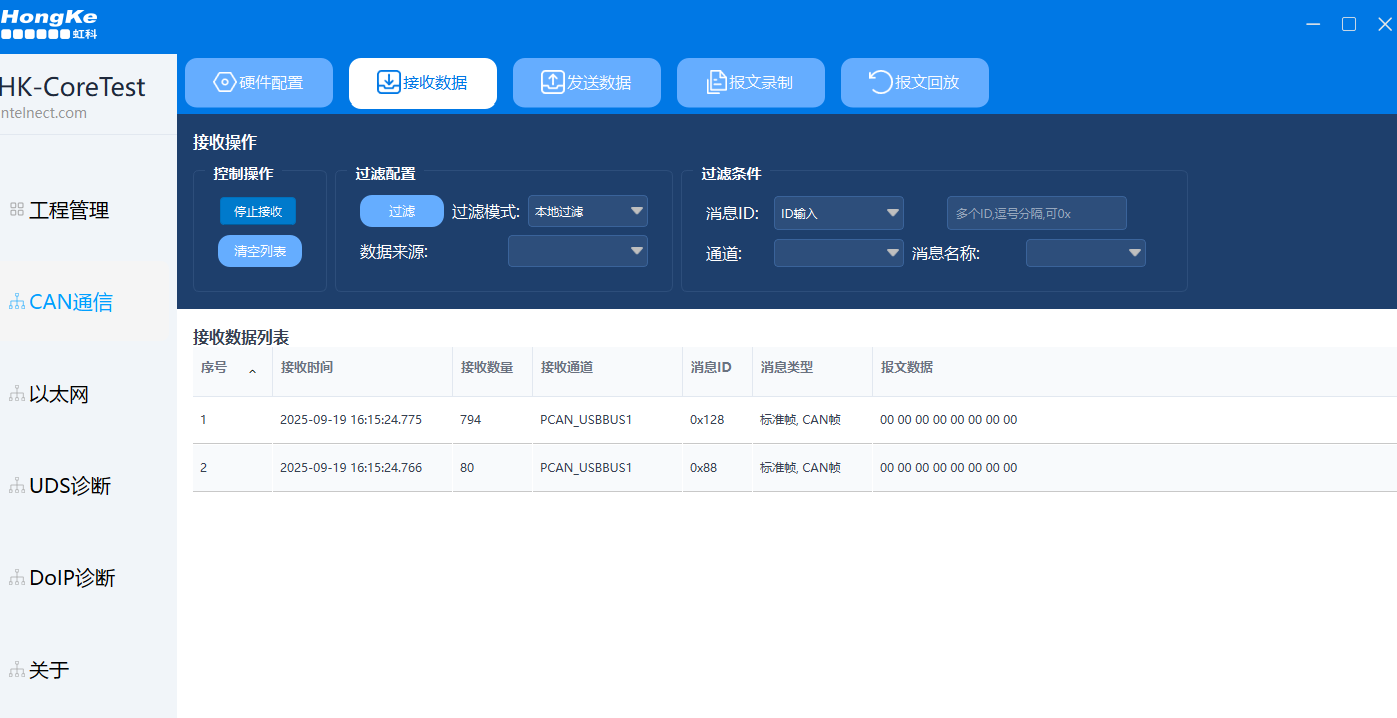Toggle sort arrow on 序号 column

(252, 370)
